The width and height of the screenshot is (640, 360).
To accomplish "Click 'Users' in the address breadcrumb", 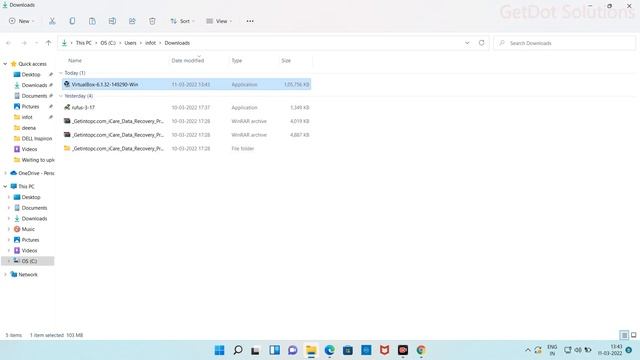I will click(130, 43).
